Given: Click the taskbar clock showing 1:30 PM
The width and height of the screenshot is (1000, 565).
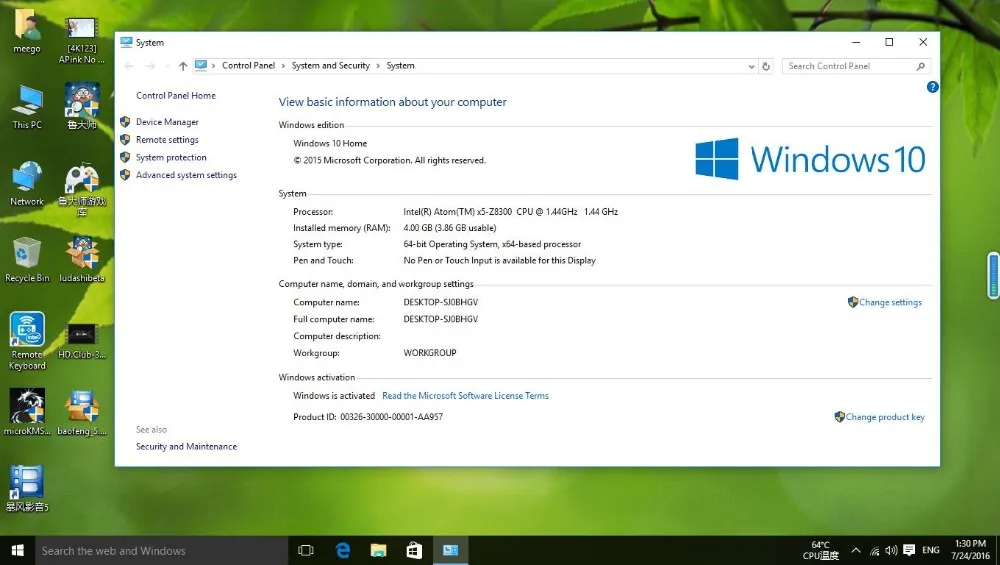Looking at the screenshot, I should click(x=970, y=550).
